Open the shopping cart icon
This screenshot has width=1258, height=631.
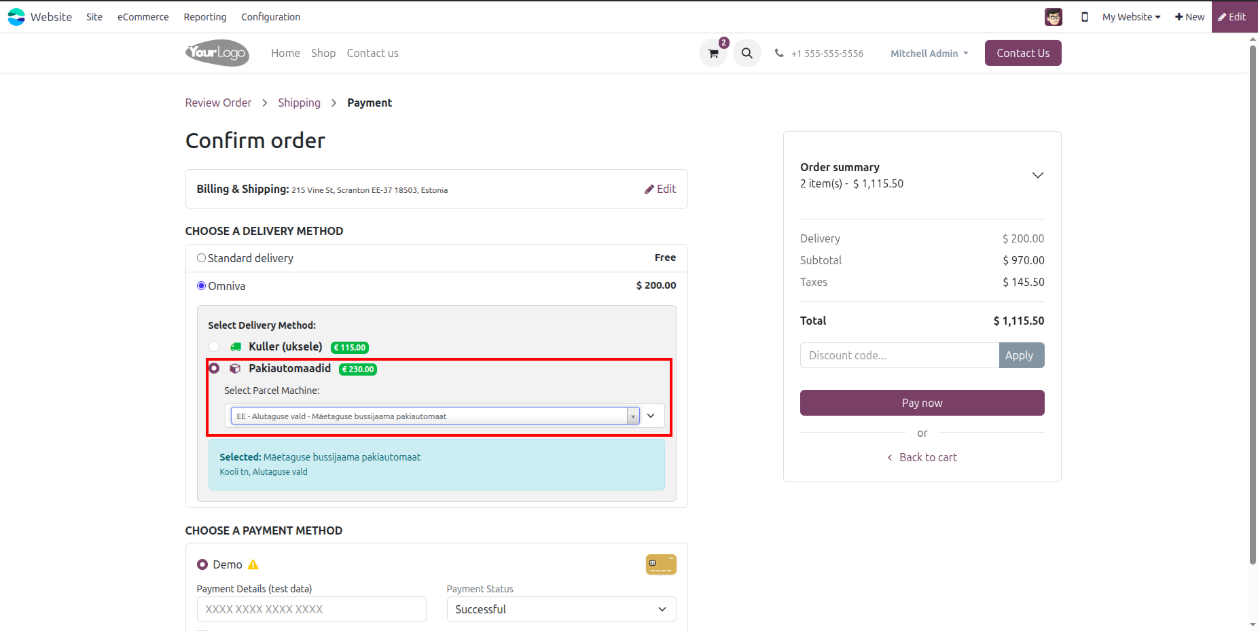tap(713, 54)
